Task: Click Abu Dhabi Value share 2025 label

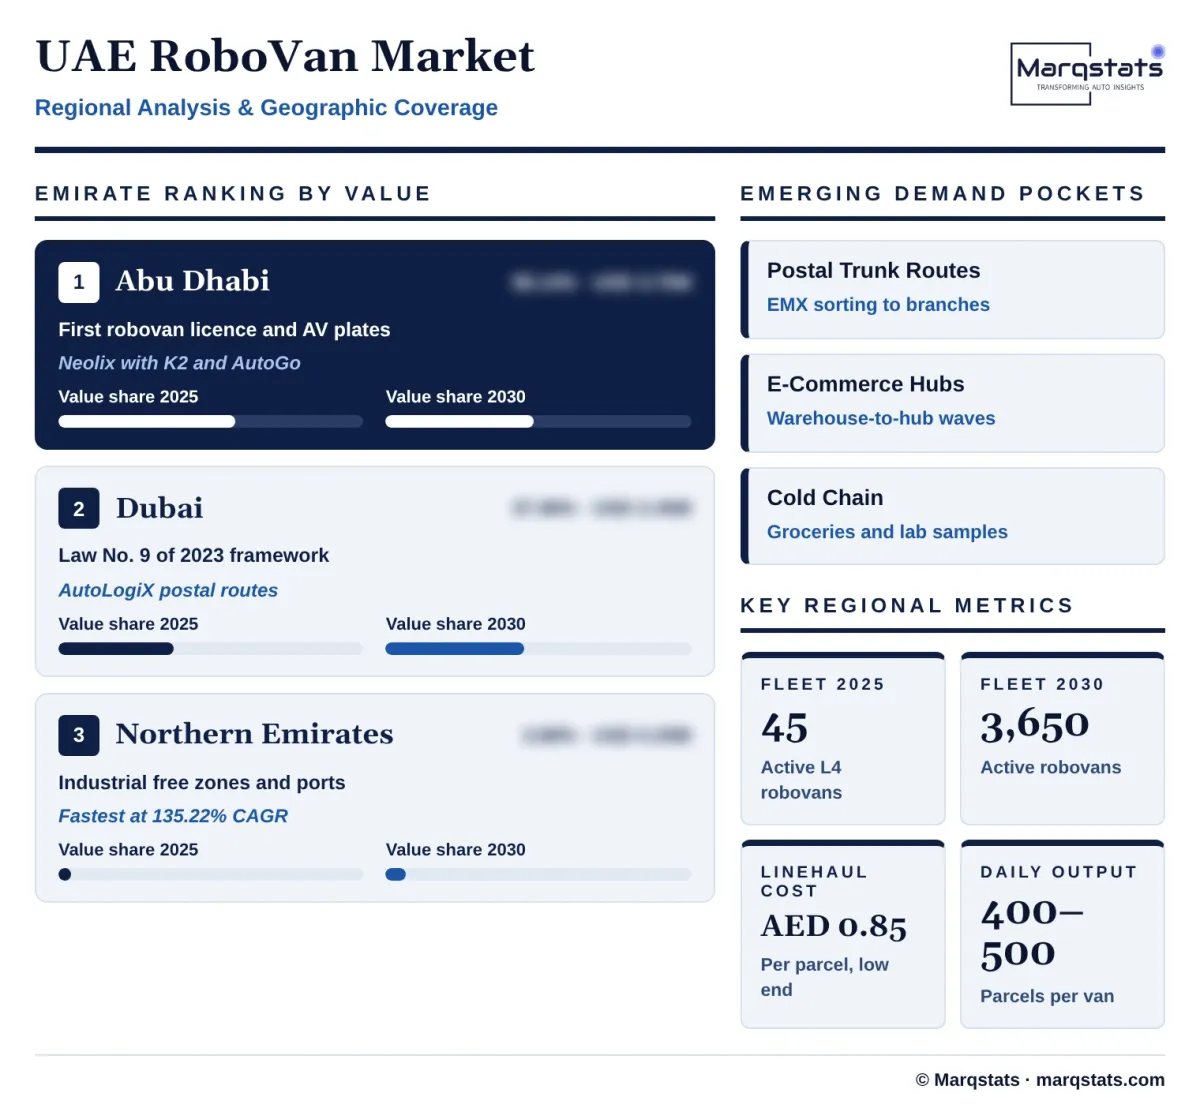Action: pos(128,397)
